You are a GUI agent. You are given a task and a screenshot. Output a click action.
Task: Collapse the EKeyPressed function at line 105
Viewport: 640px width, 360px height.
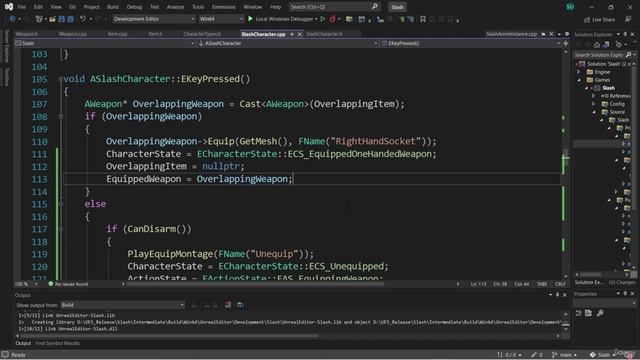pyautogui.click(x=60, y=79)
